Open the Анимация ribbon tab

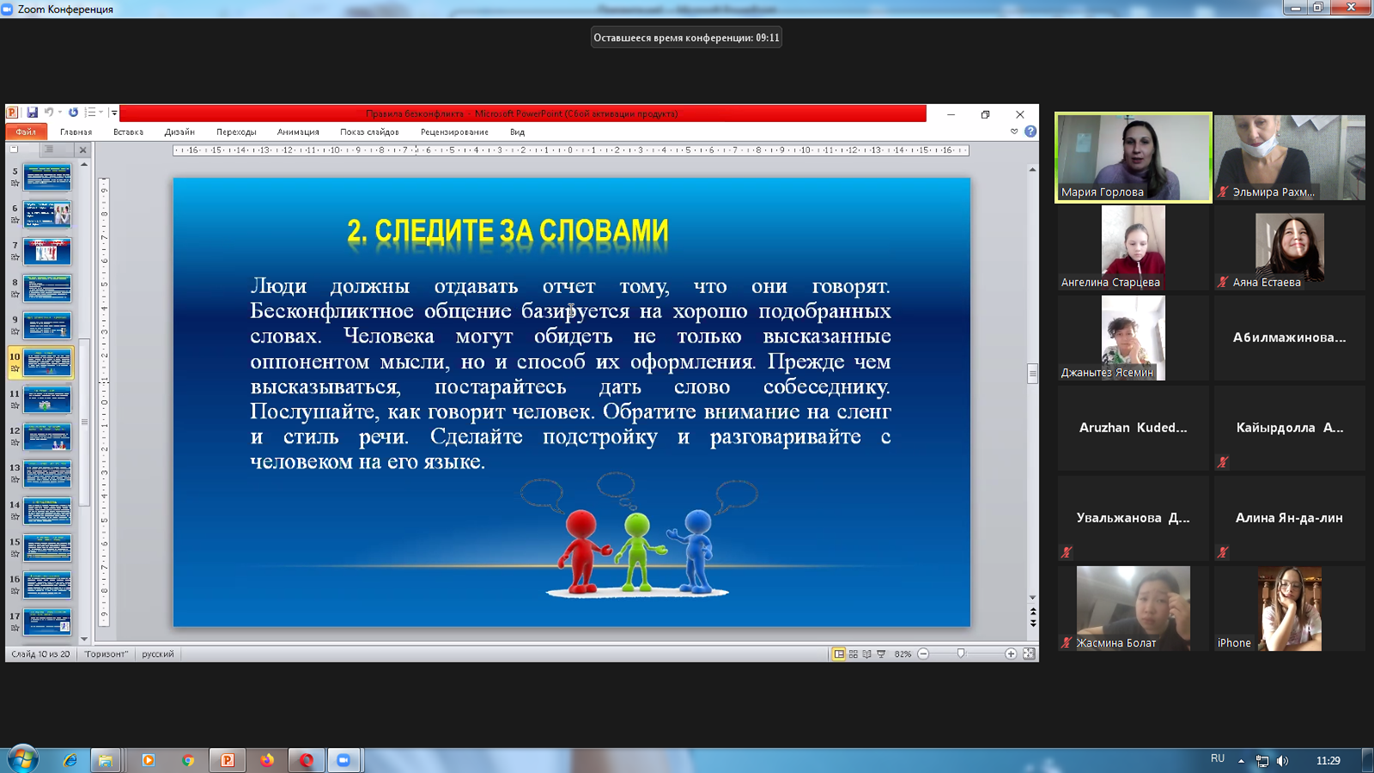click(298, 132)
